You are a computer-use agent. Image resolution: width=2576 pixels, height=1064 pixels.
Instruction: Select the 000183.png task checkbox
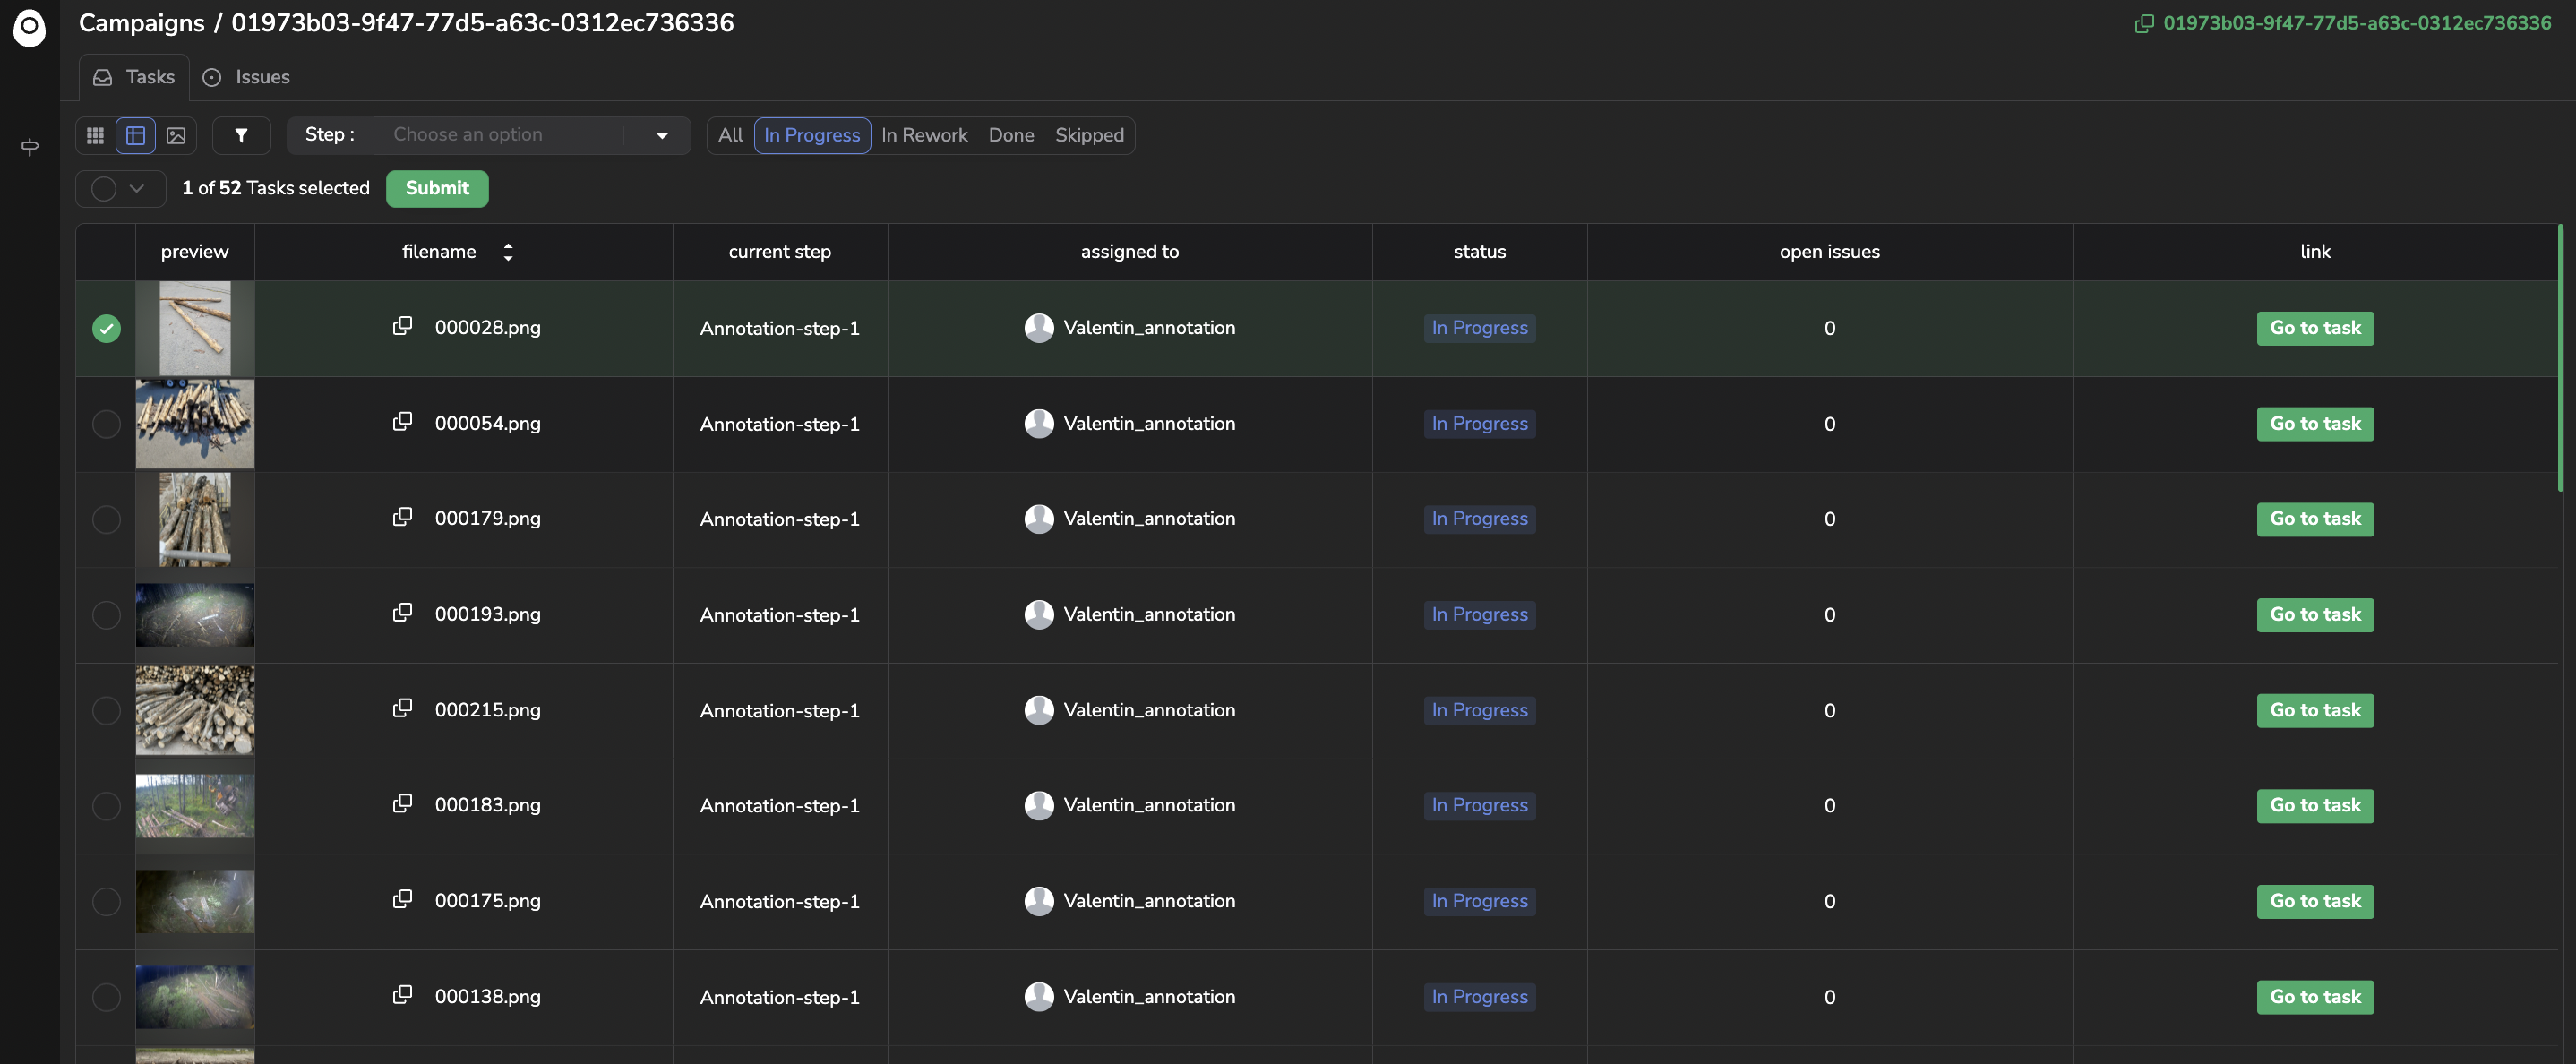point(106,806)
